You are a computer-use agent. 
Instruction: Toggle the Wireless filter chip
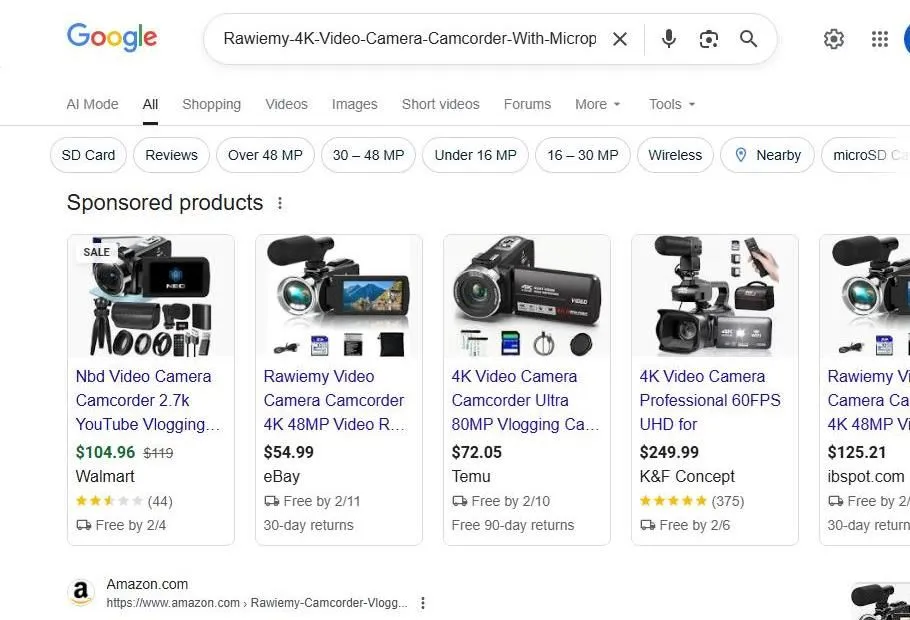pos(675,155)
